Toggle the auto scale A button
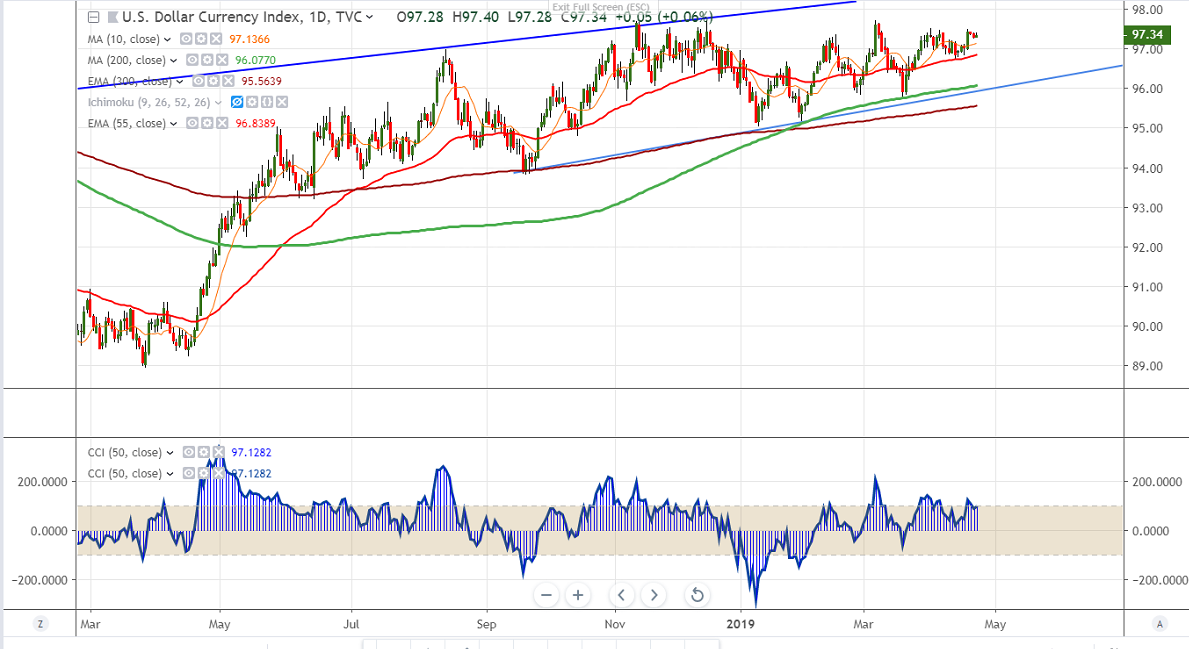 pyautogui.click(x=1159, y=624)
